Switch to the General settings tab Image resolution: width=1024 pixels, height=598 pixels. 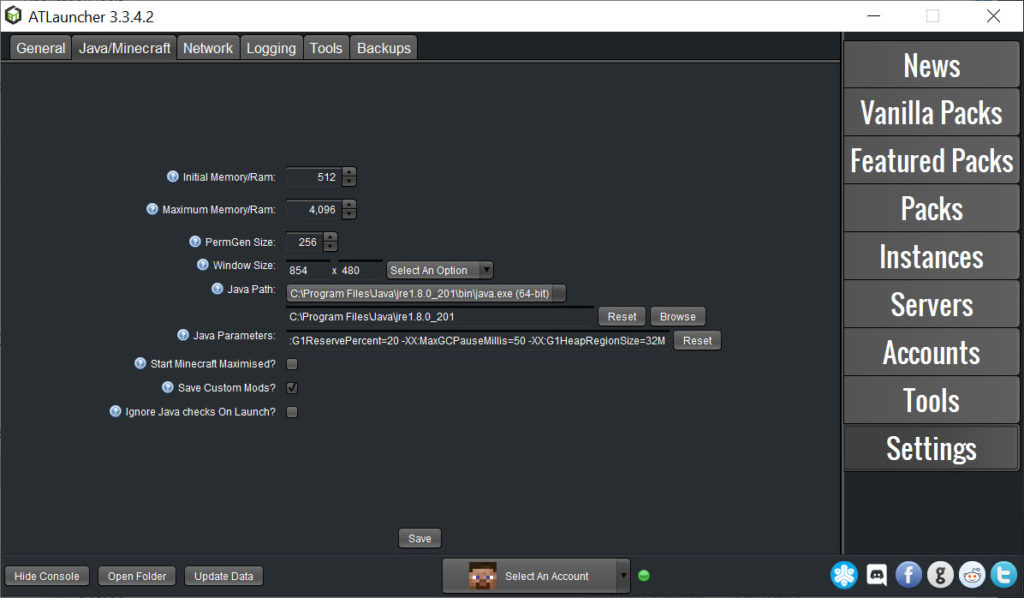coord(40,48)
